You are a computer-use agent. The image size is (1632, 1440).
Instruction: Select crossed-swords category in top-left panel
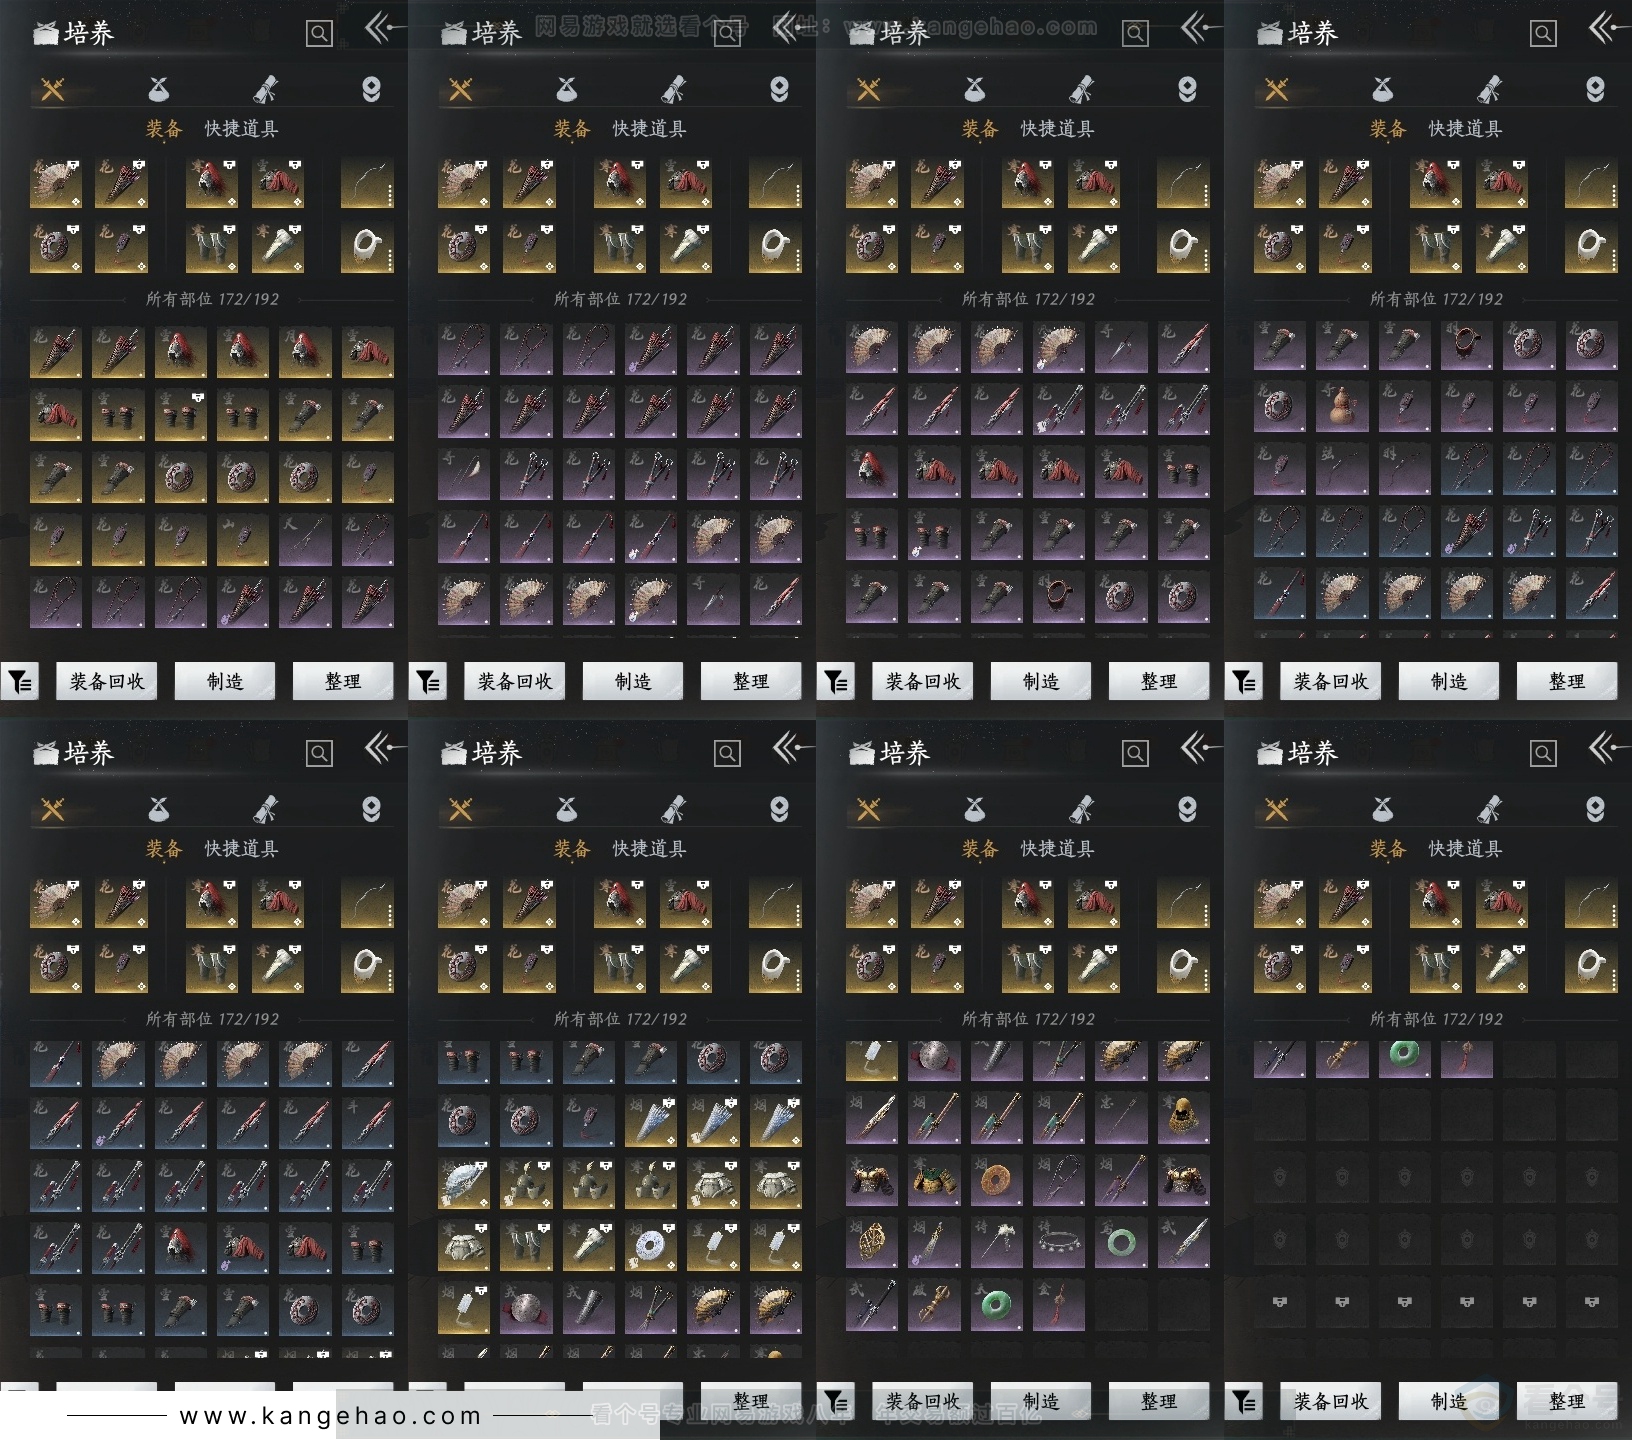pyautogui.click(x=53, y=90)
